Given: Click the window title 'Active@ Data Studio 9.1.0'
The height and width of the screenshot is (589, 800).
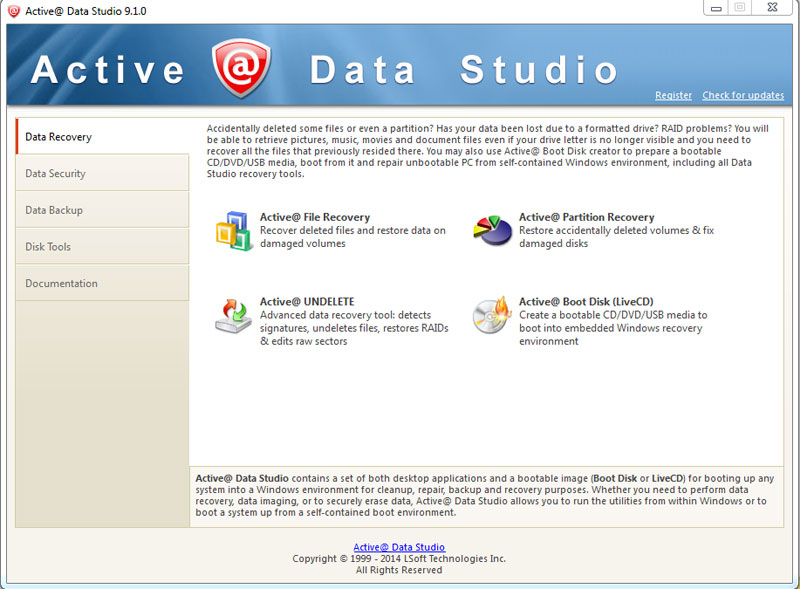Looking at the screenshot, I should (86, 11).
